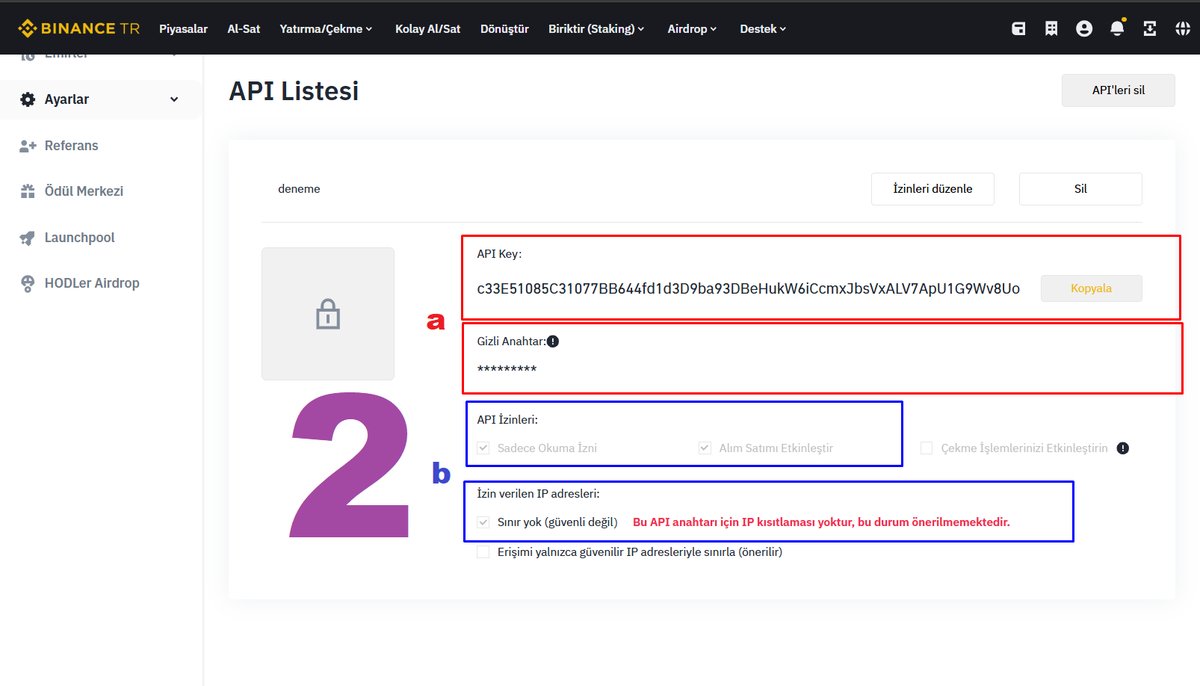1200x686 pixels.
Task: Click the Ödül Merkezi gift icon
Action: coord(28,191)
